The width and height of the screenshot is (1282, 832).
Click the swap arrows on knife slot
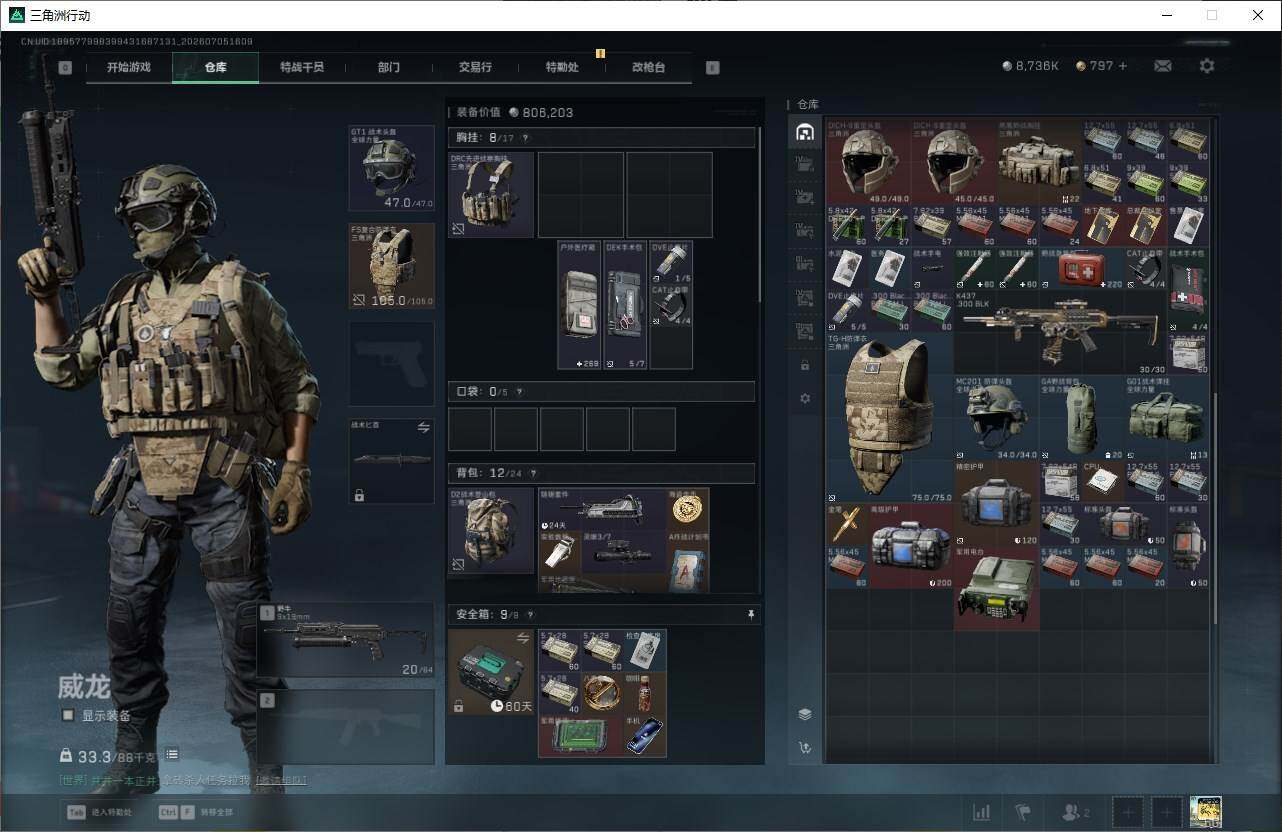423,427
